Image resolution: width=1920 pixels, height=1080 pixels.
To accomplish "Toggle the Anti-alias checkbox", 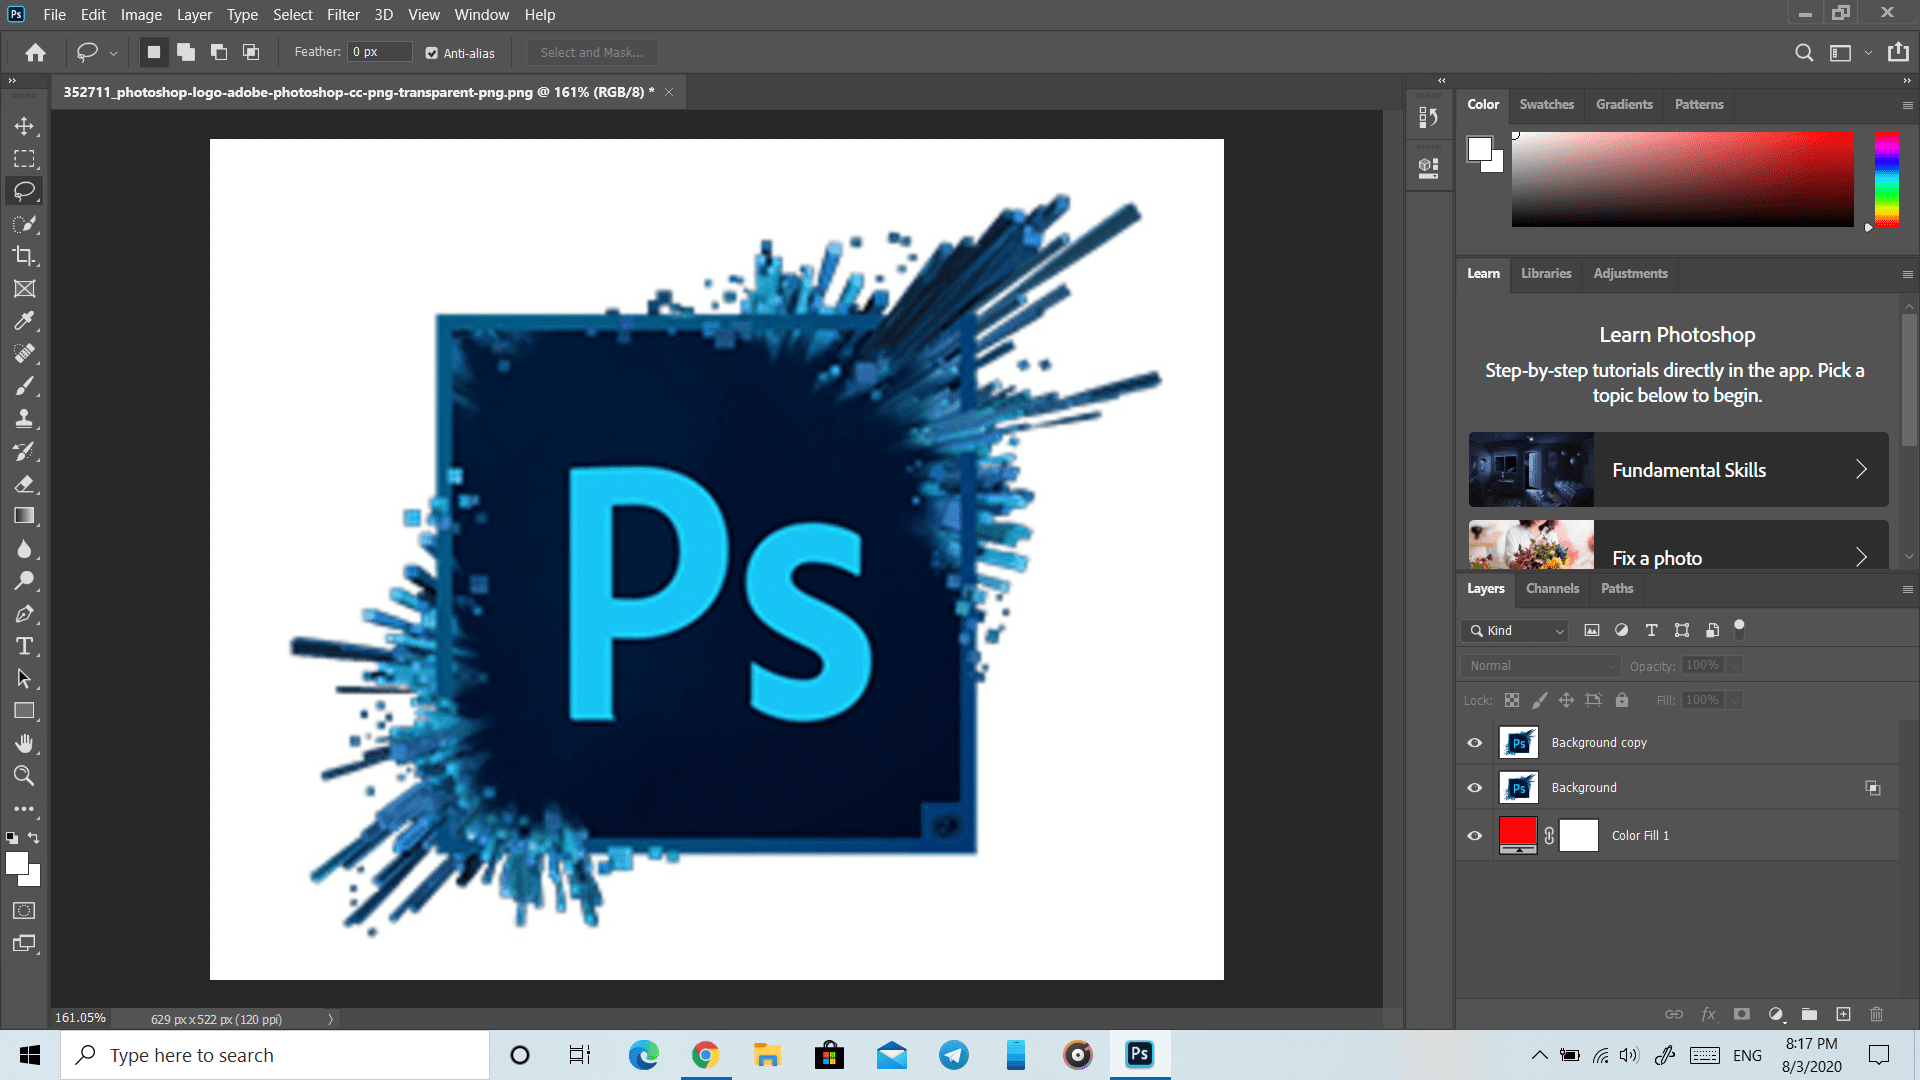I will [x=432, y=53].
